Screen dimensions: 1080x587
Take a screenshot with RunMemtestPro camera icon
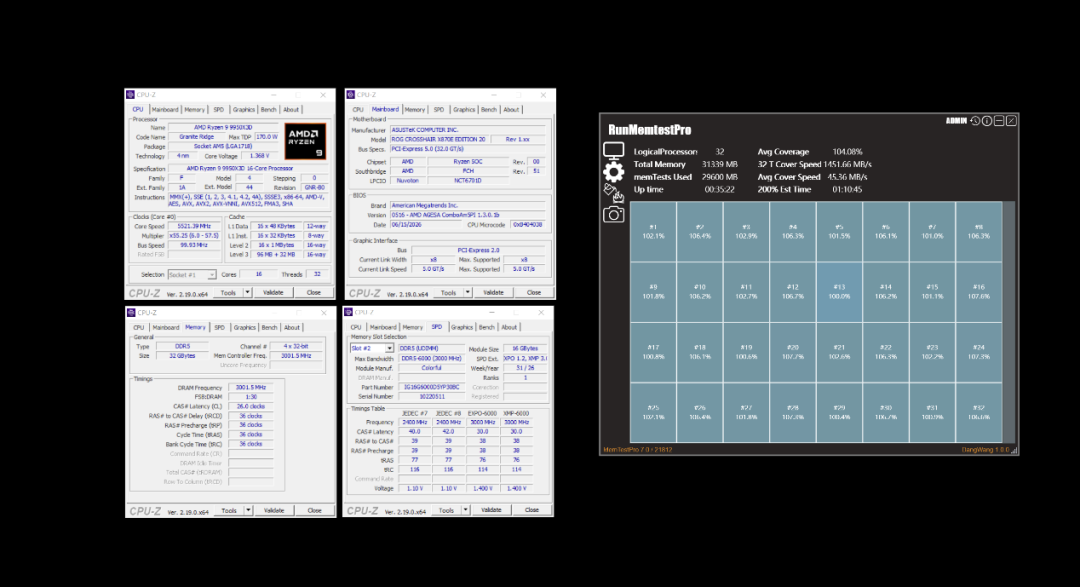(x=614, y=215)
